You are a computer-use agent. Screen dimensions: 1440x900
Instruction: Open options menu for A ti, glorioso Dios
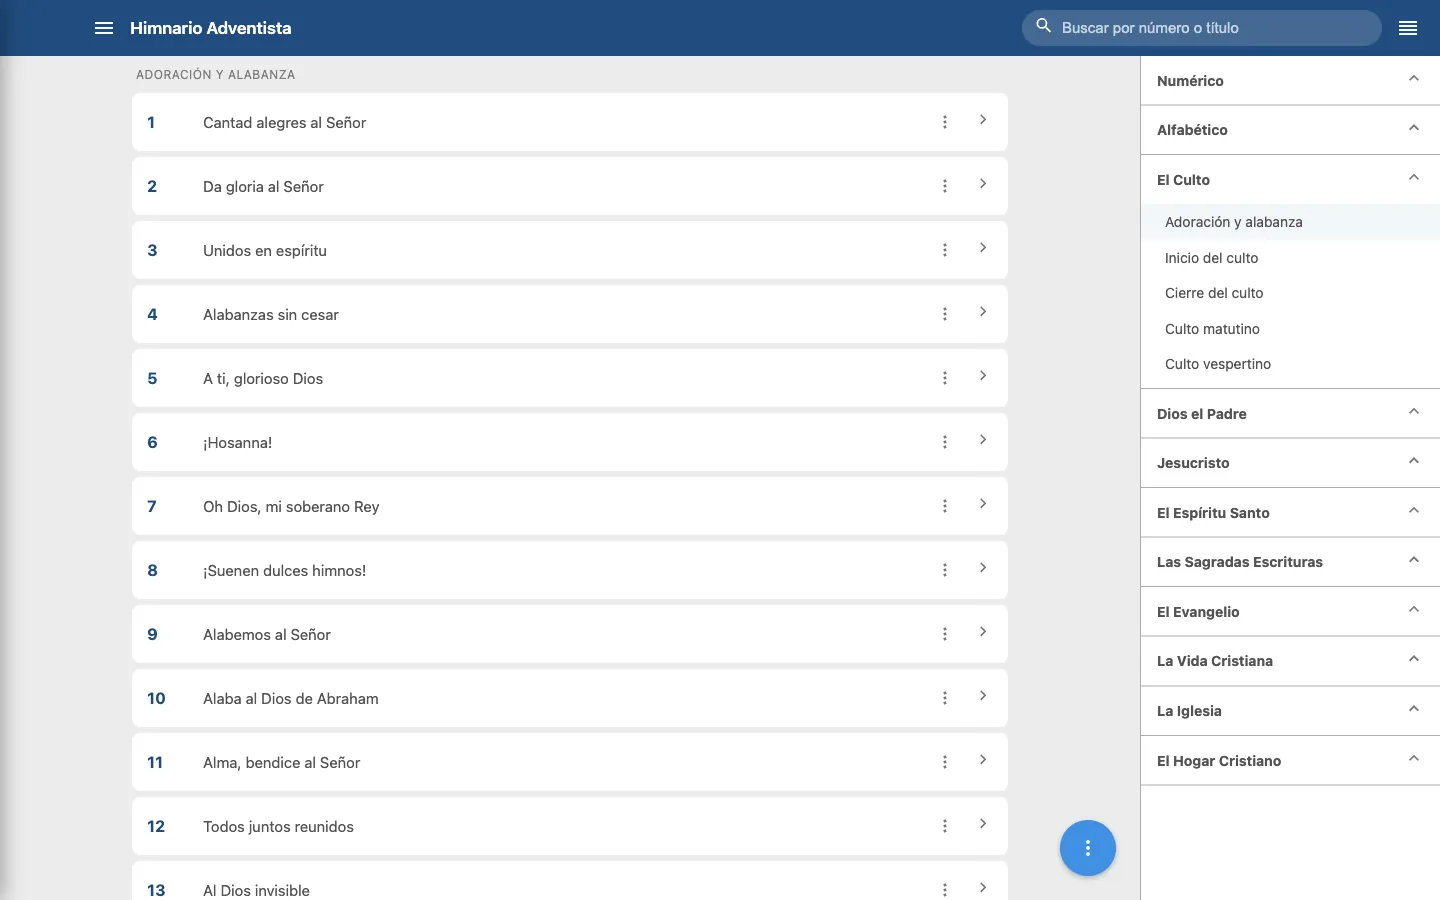[945, 378]
